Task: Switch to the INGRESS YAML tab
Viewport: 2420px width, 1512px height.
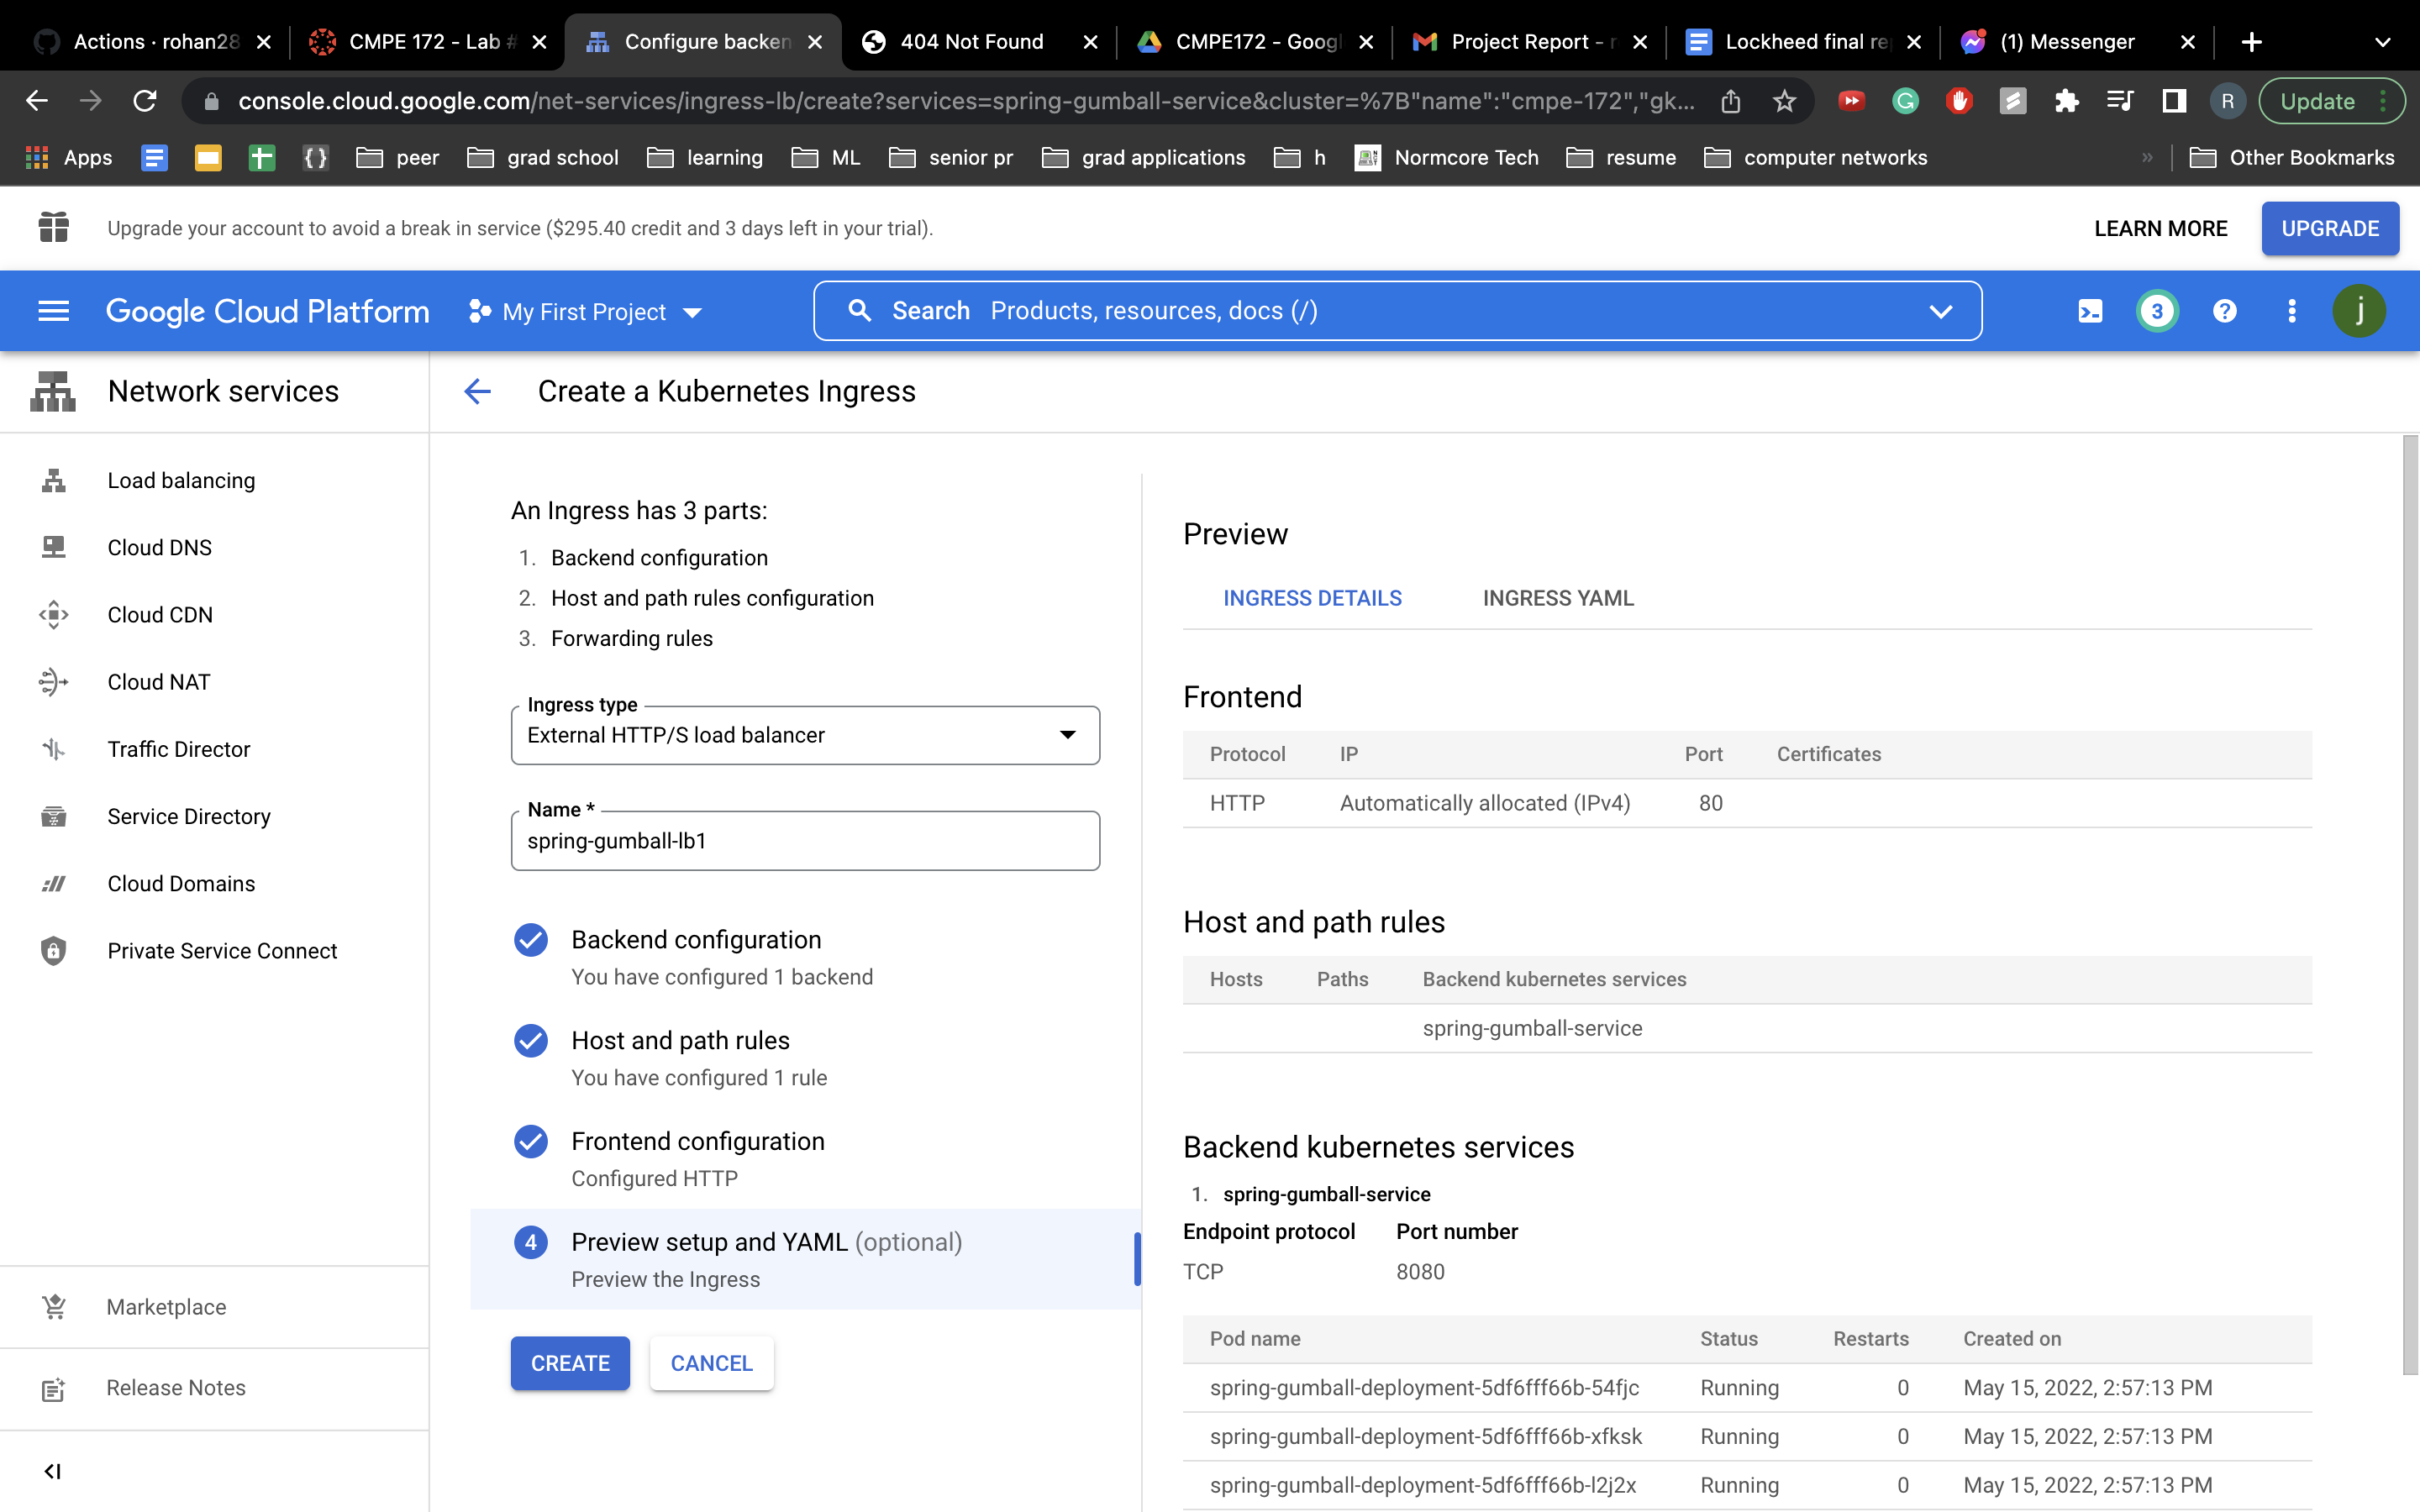Action: click(1557, 598)
